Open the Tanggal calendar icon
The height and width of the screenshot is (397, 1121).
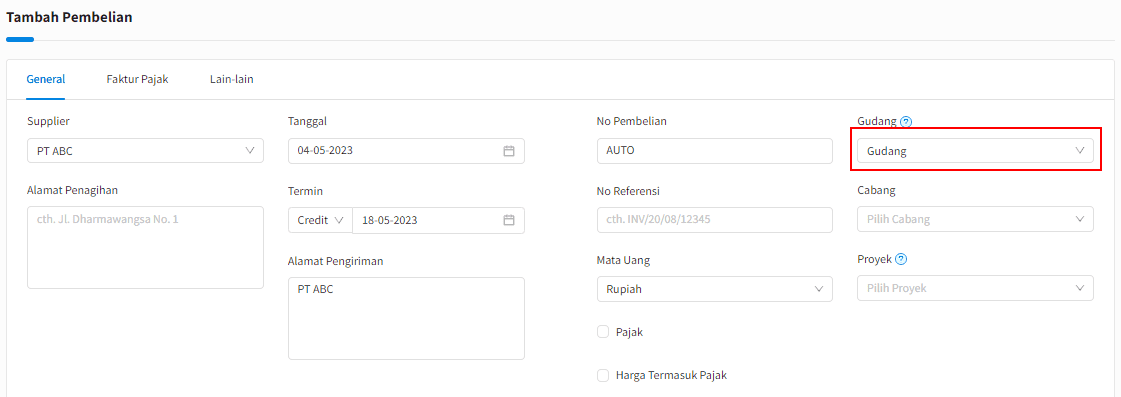509,151
